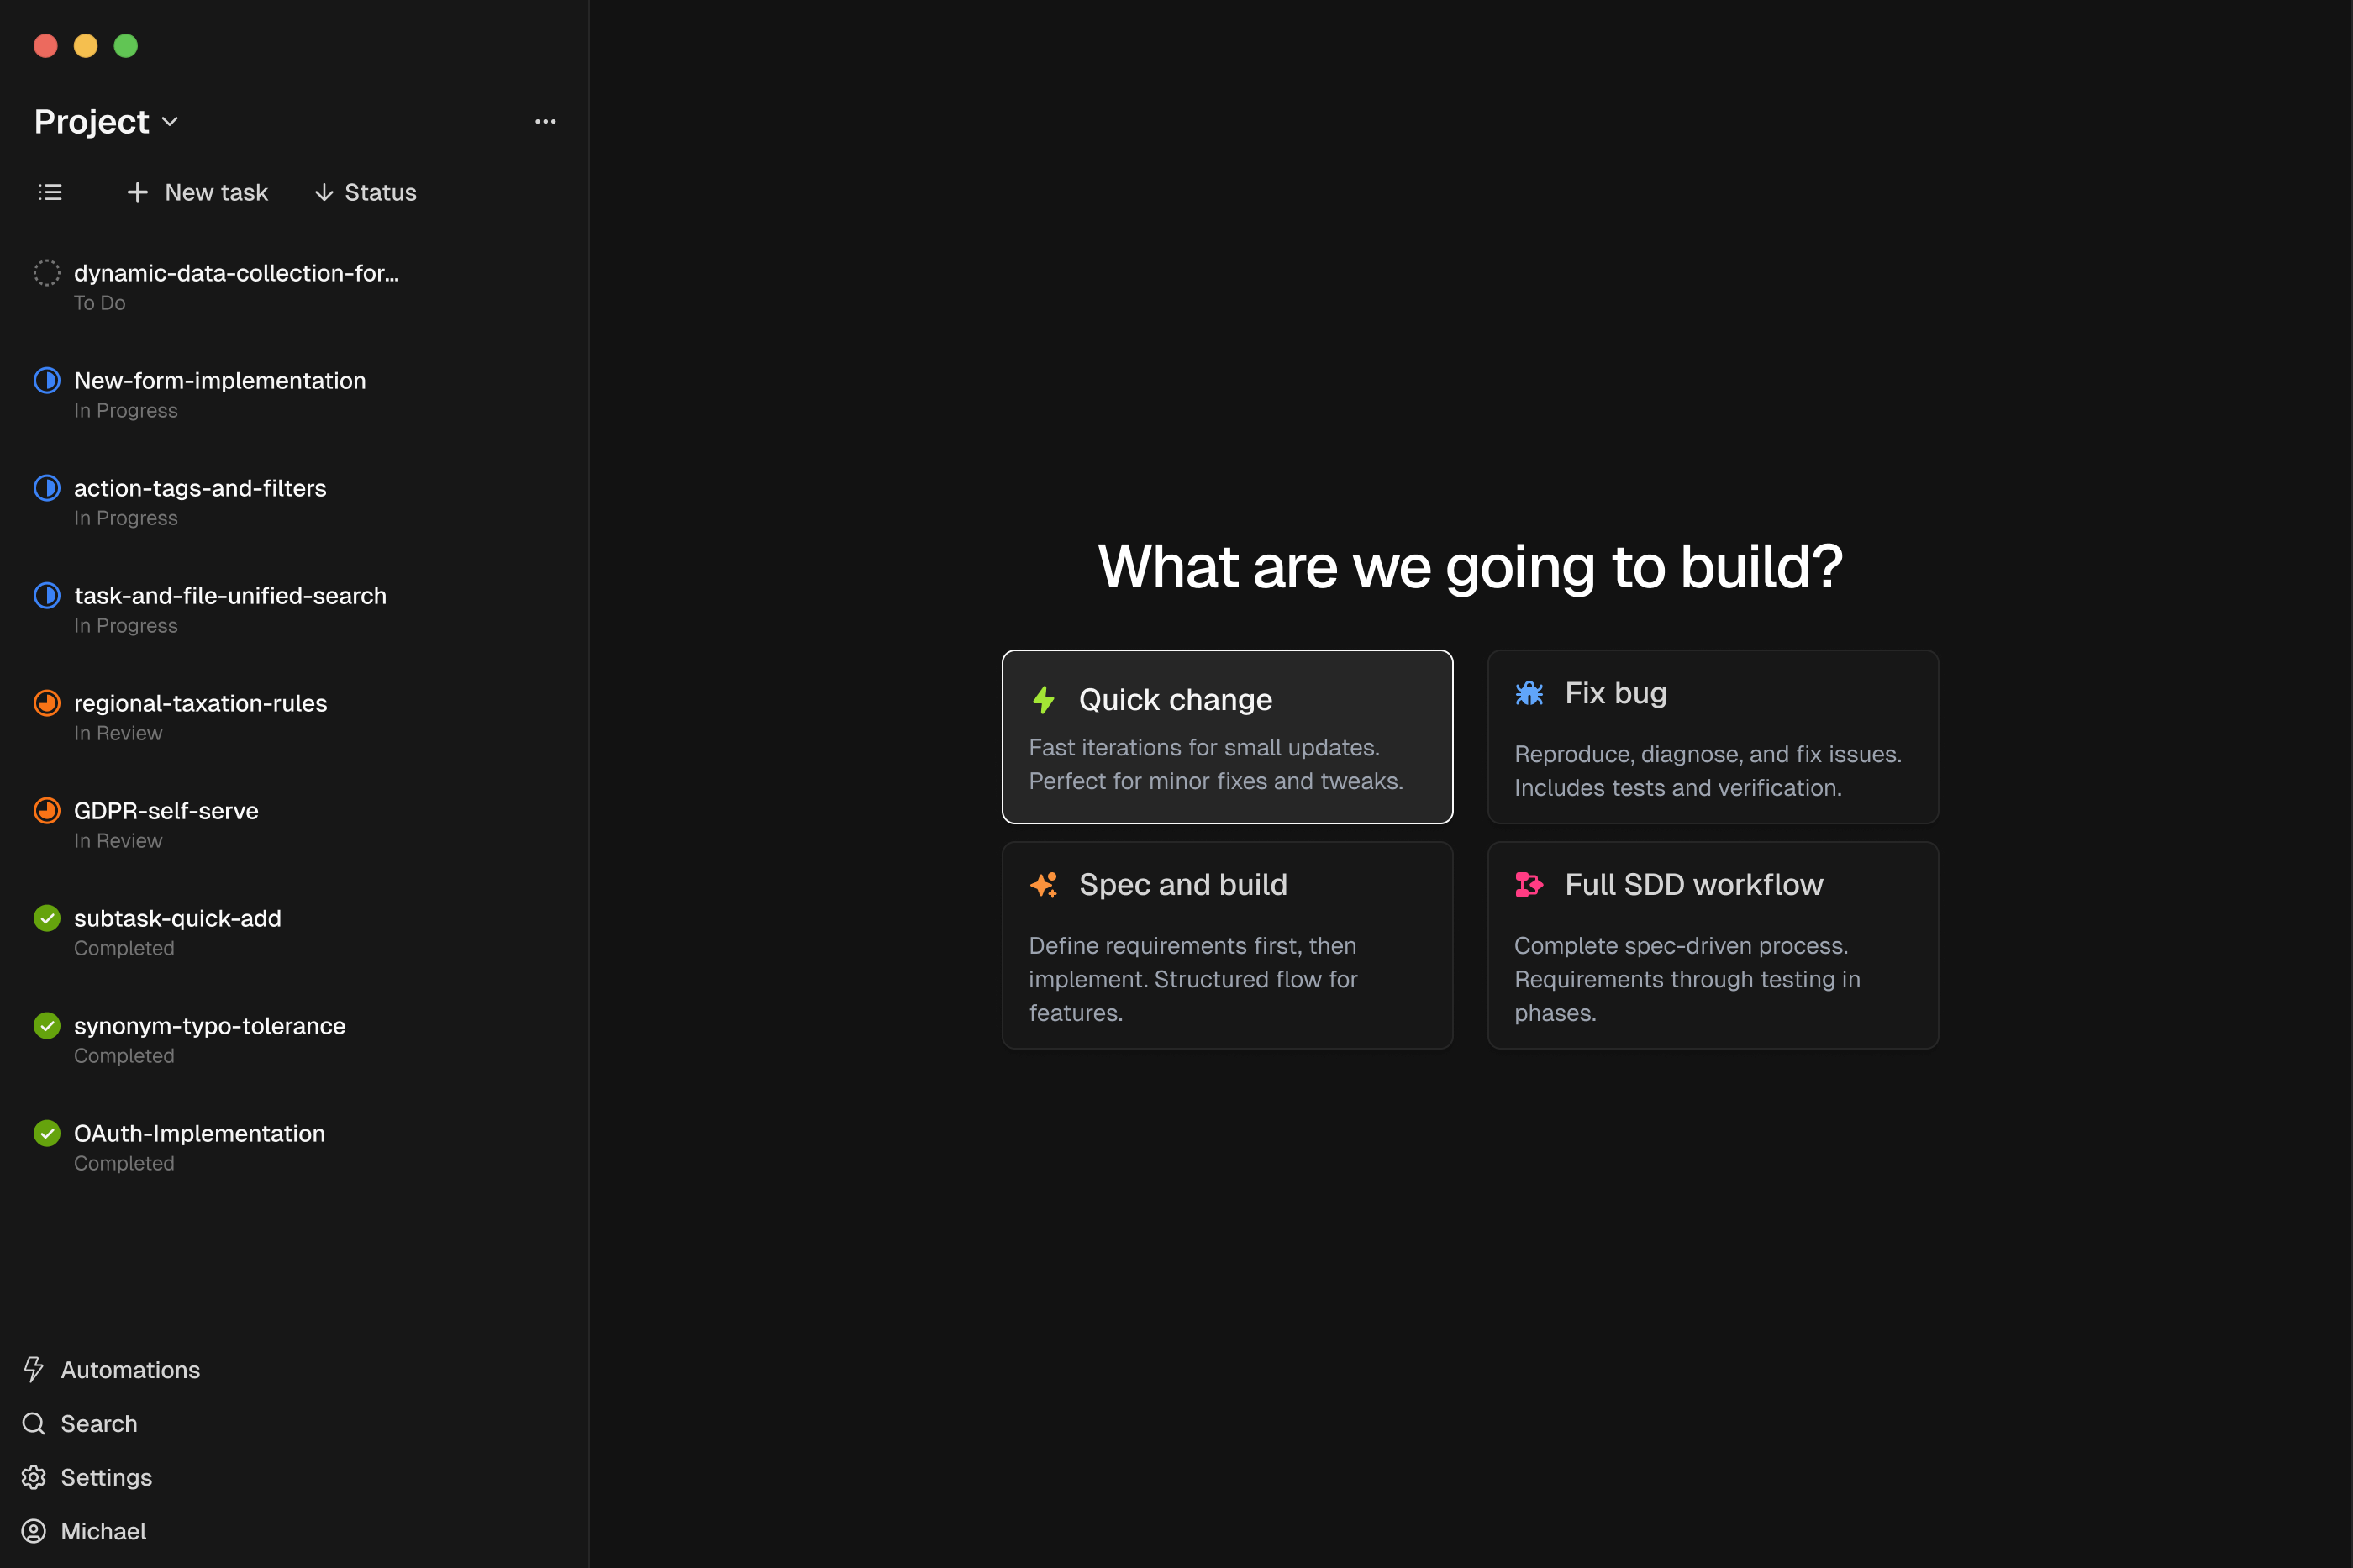Open the action-tags-and-filters task
The width and height of the screenshot is (2353, 1568).
coord(200,488)
